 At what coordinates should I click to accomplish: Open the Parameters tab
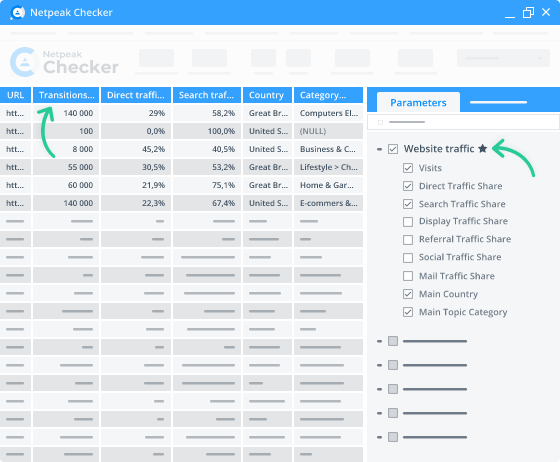[x=418, y=103]
